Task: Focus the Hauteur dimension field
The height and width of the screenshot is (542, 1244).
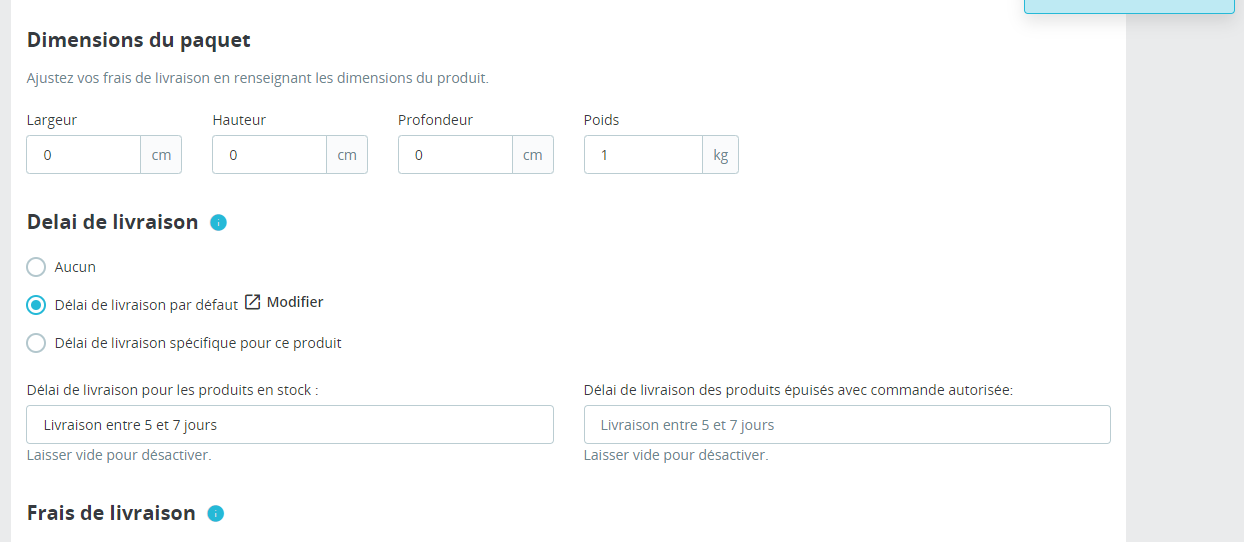Action: pos(270,155)
